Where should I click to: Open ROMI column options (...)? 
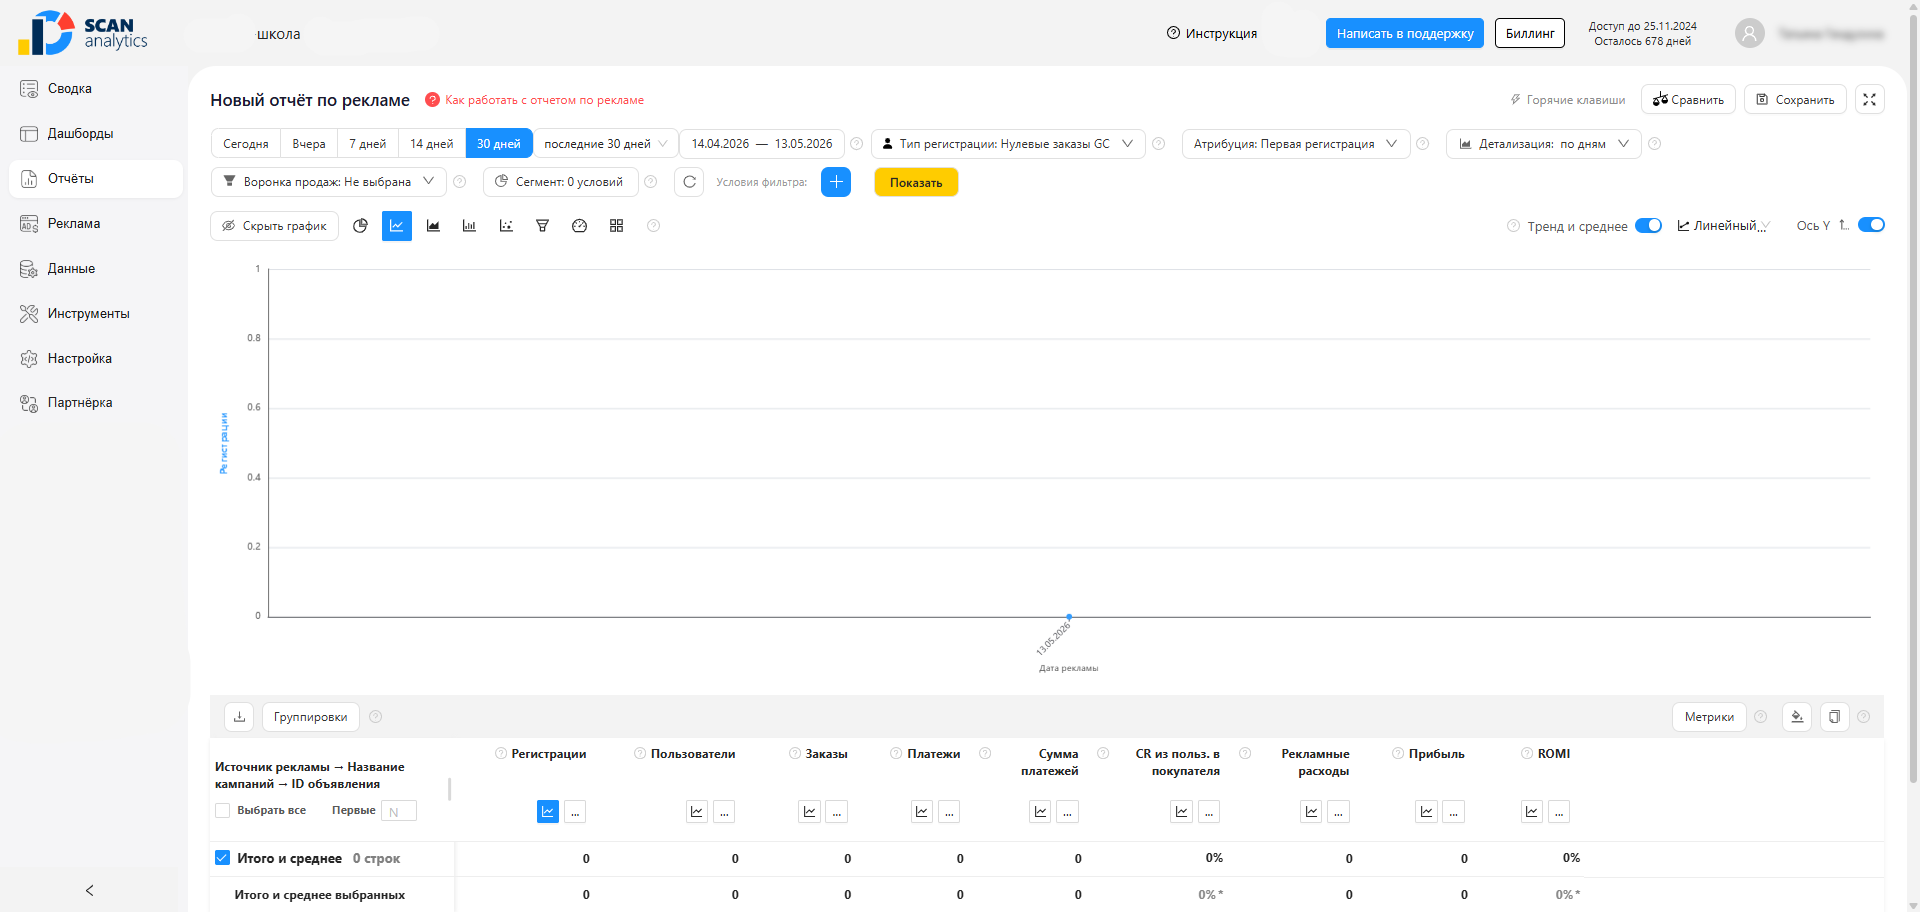pyautogui.click(x=1559, y=812)
